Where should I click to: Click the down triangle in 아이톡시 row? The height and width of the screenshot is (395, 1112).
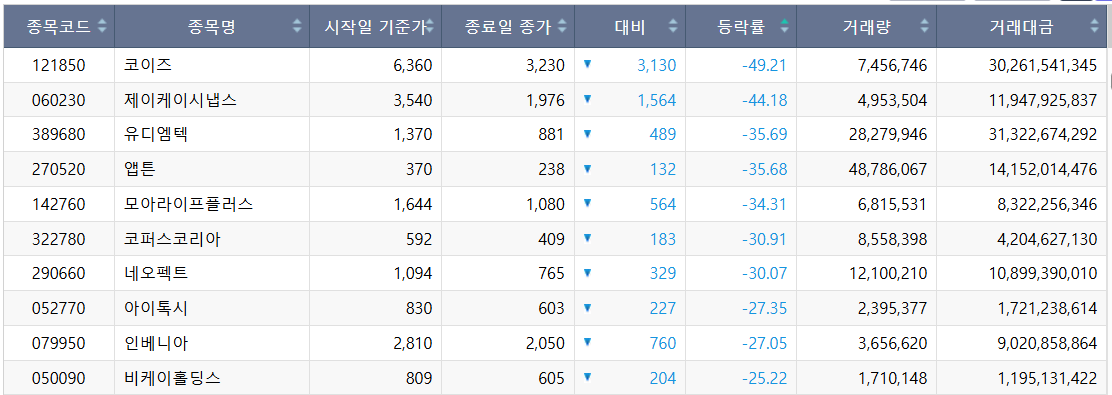(x=587, y=308)
